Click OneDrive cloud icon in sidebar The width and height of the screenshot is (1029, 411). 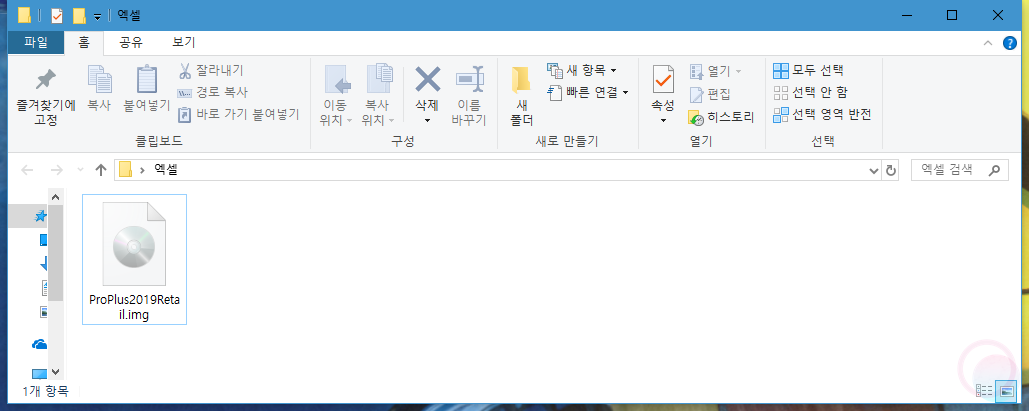tap(40, 344)
